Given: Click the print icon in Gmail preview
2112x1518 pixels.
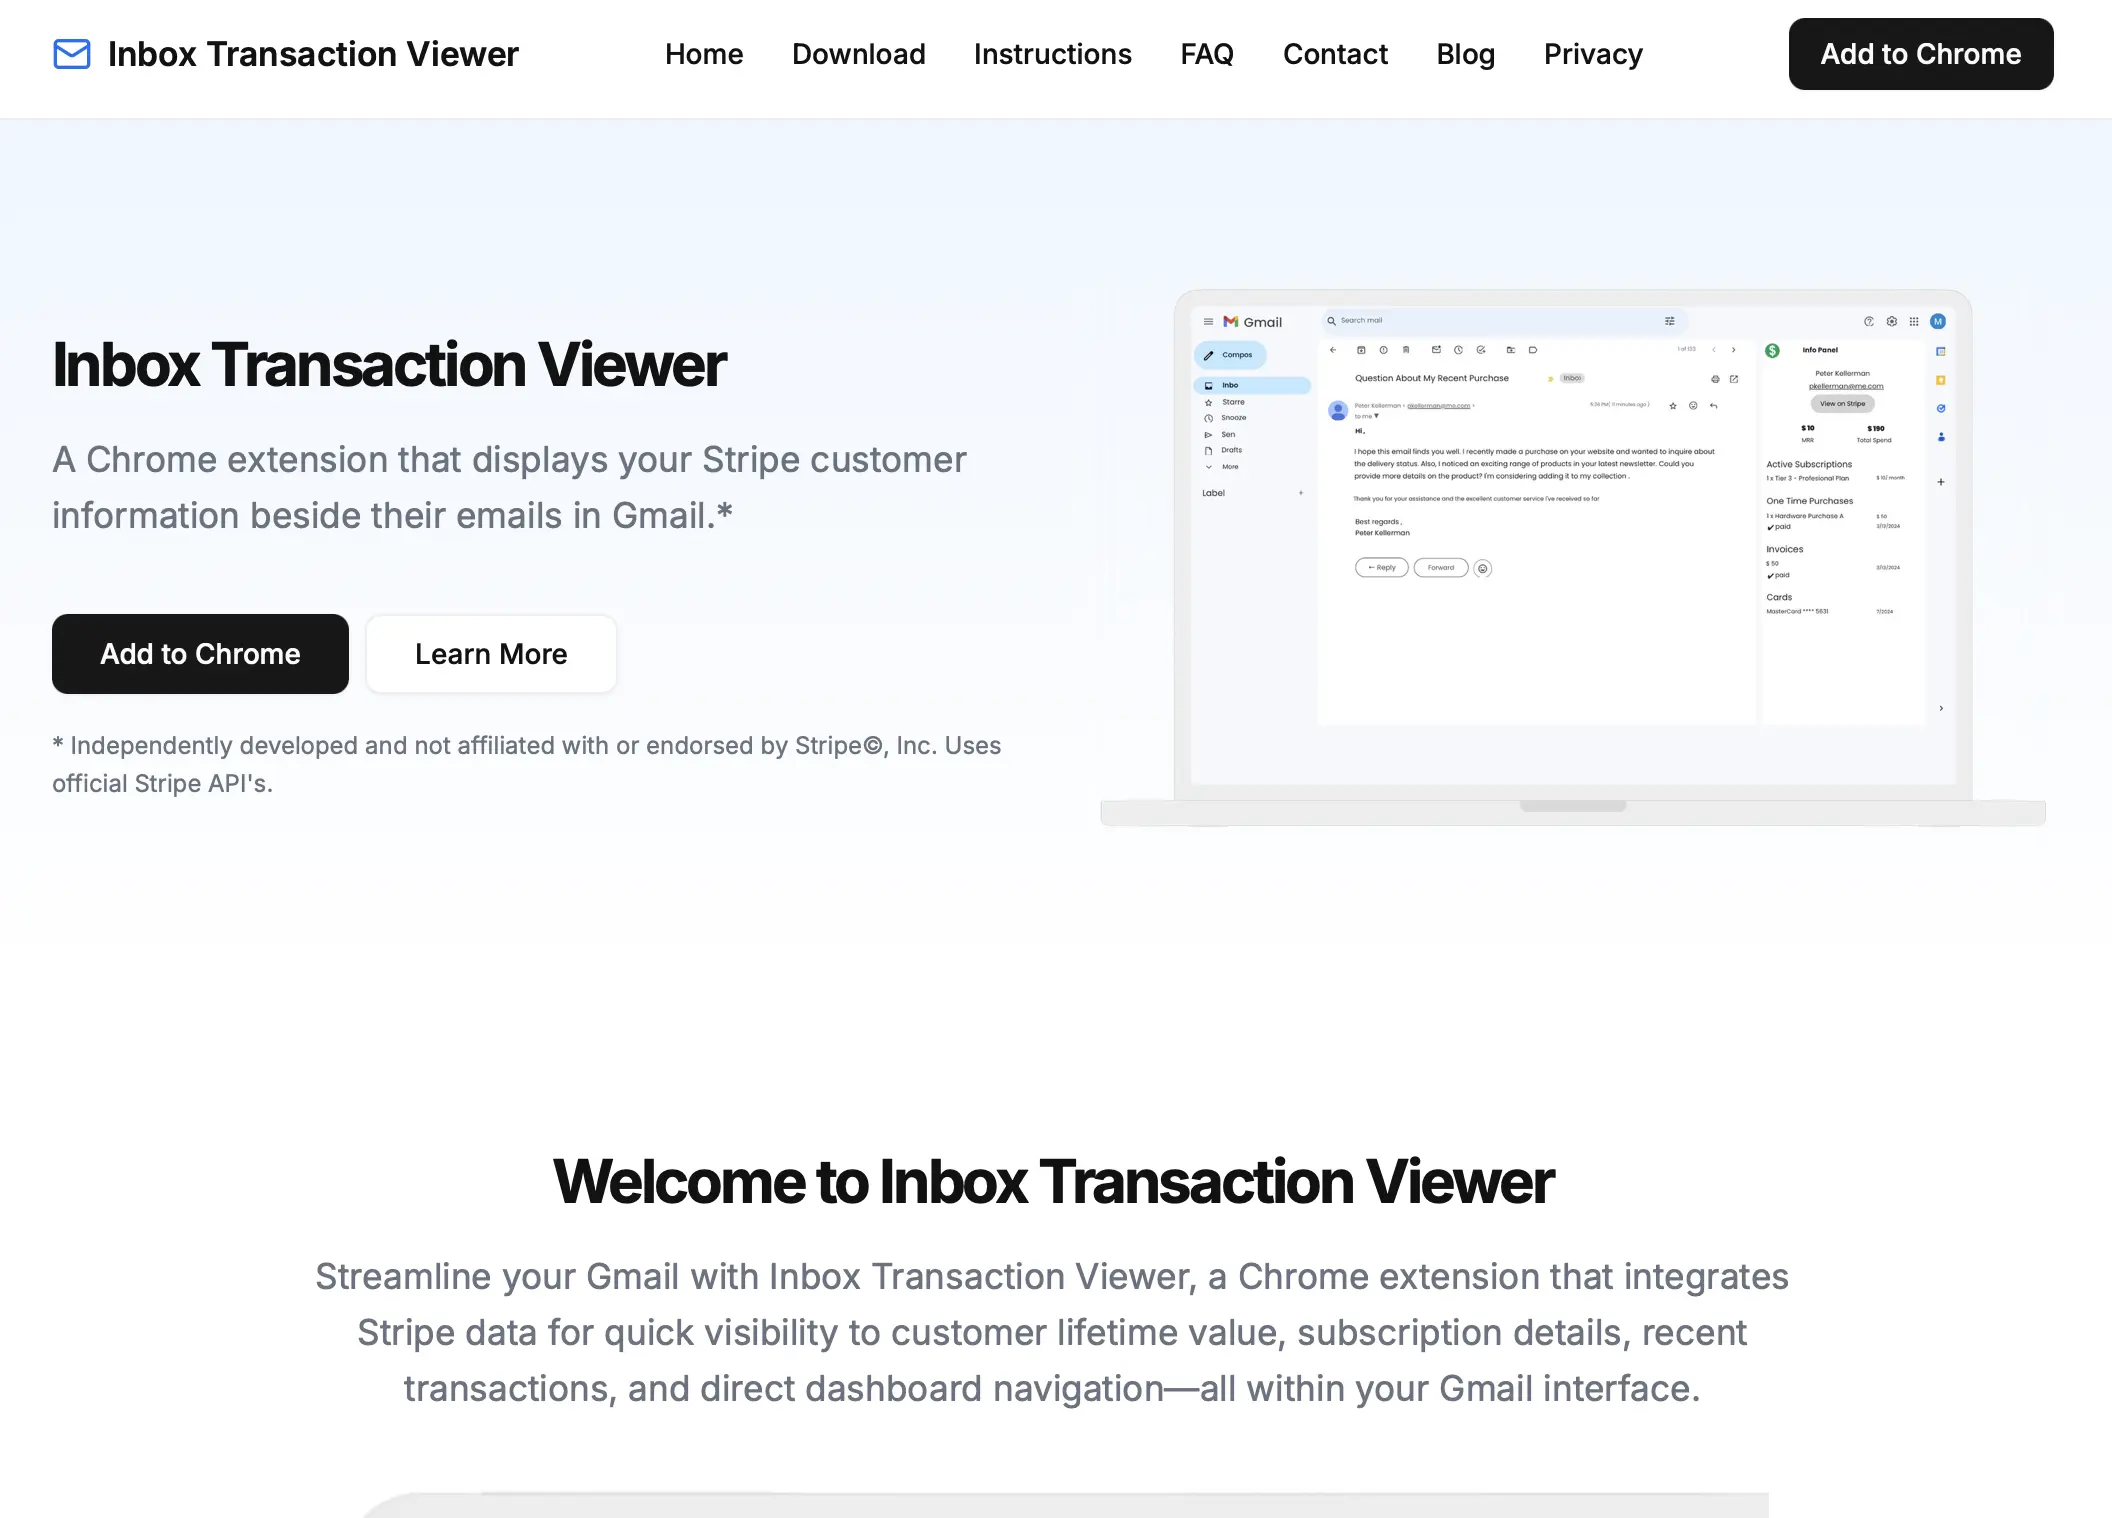Looking at the screenshot, I should pos(1715,379).
